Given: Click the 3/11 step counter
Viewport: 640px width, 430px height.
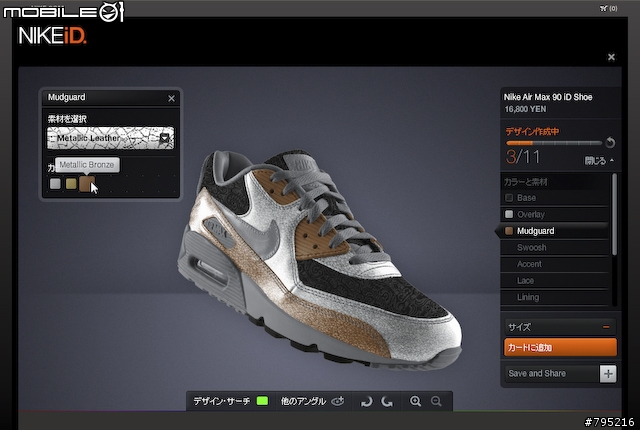Looking at the screenshot, I should (x=523, y=157).
